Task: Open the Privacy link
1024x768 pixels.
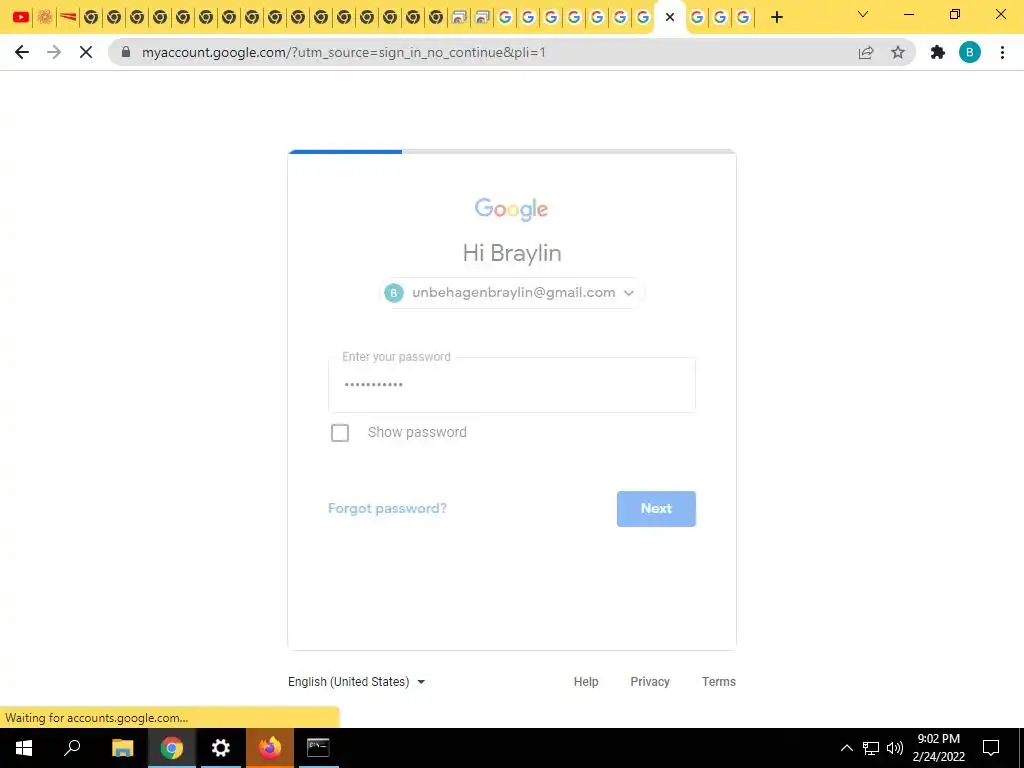Action: [650, 682]
